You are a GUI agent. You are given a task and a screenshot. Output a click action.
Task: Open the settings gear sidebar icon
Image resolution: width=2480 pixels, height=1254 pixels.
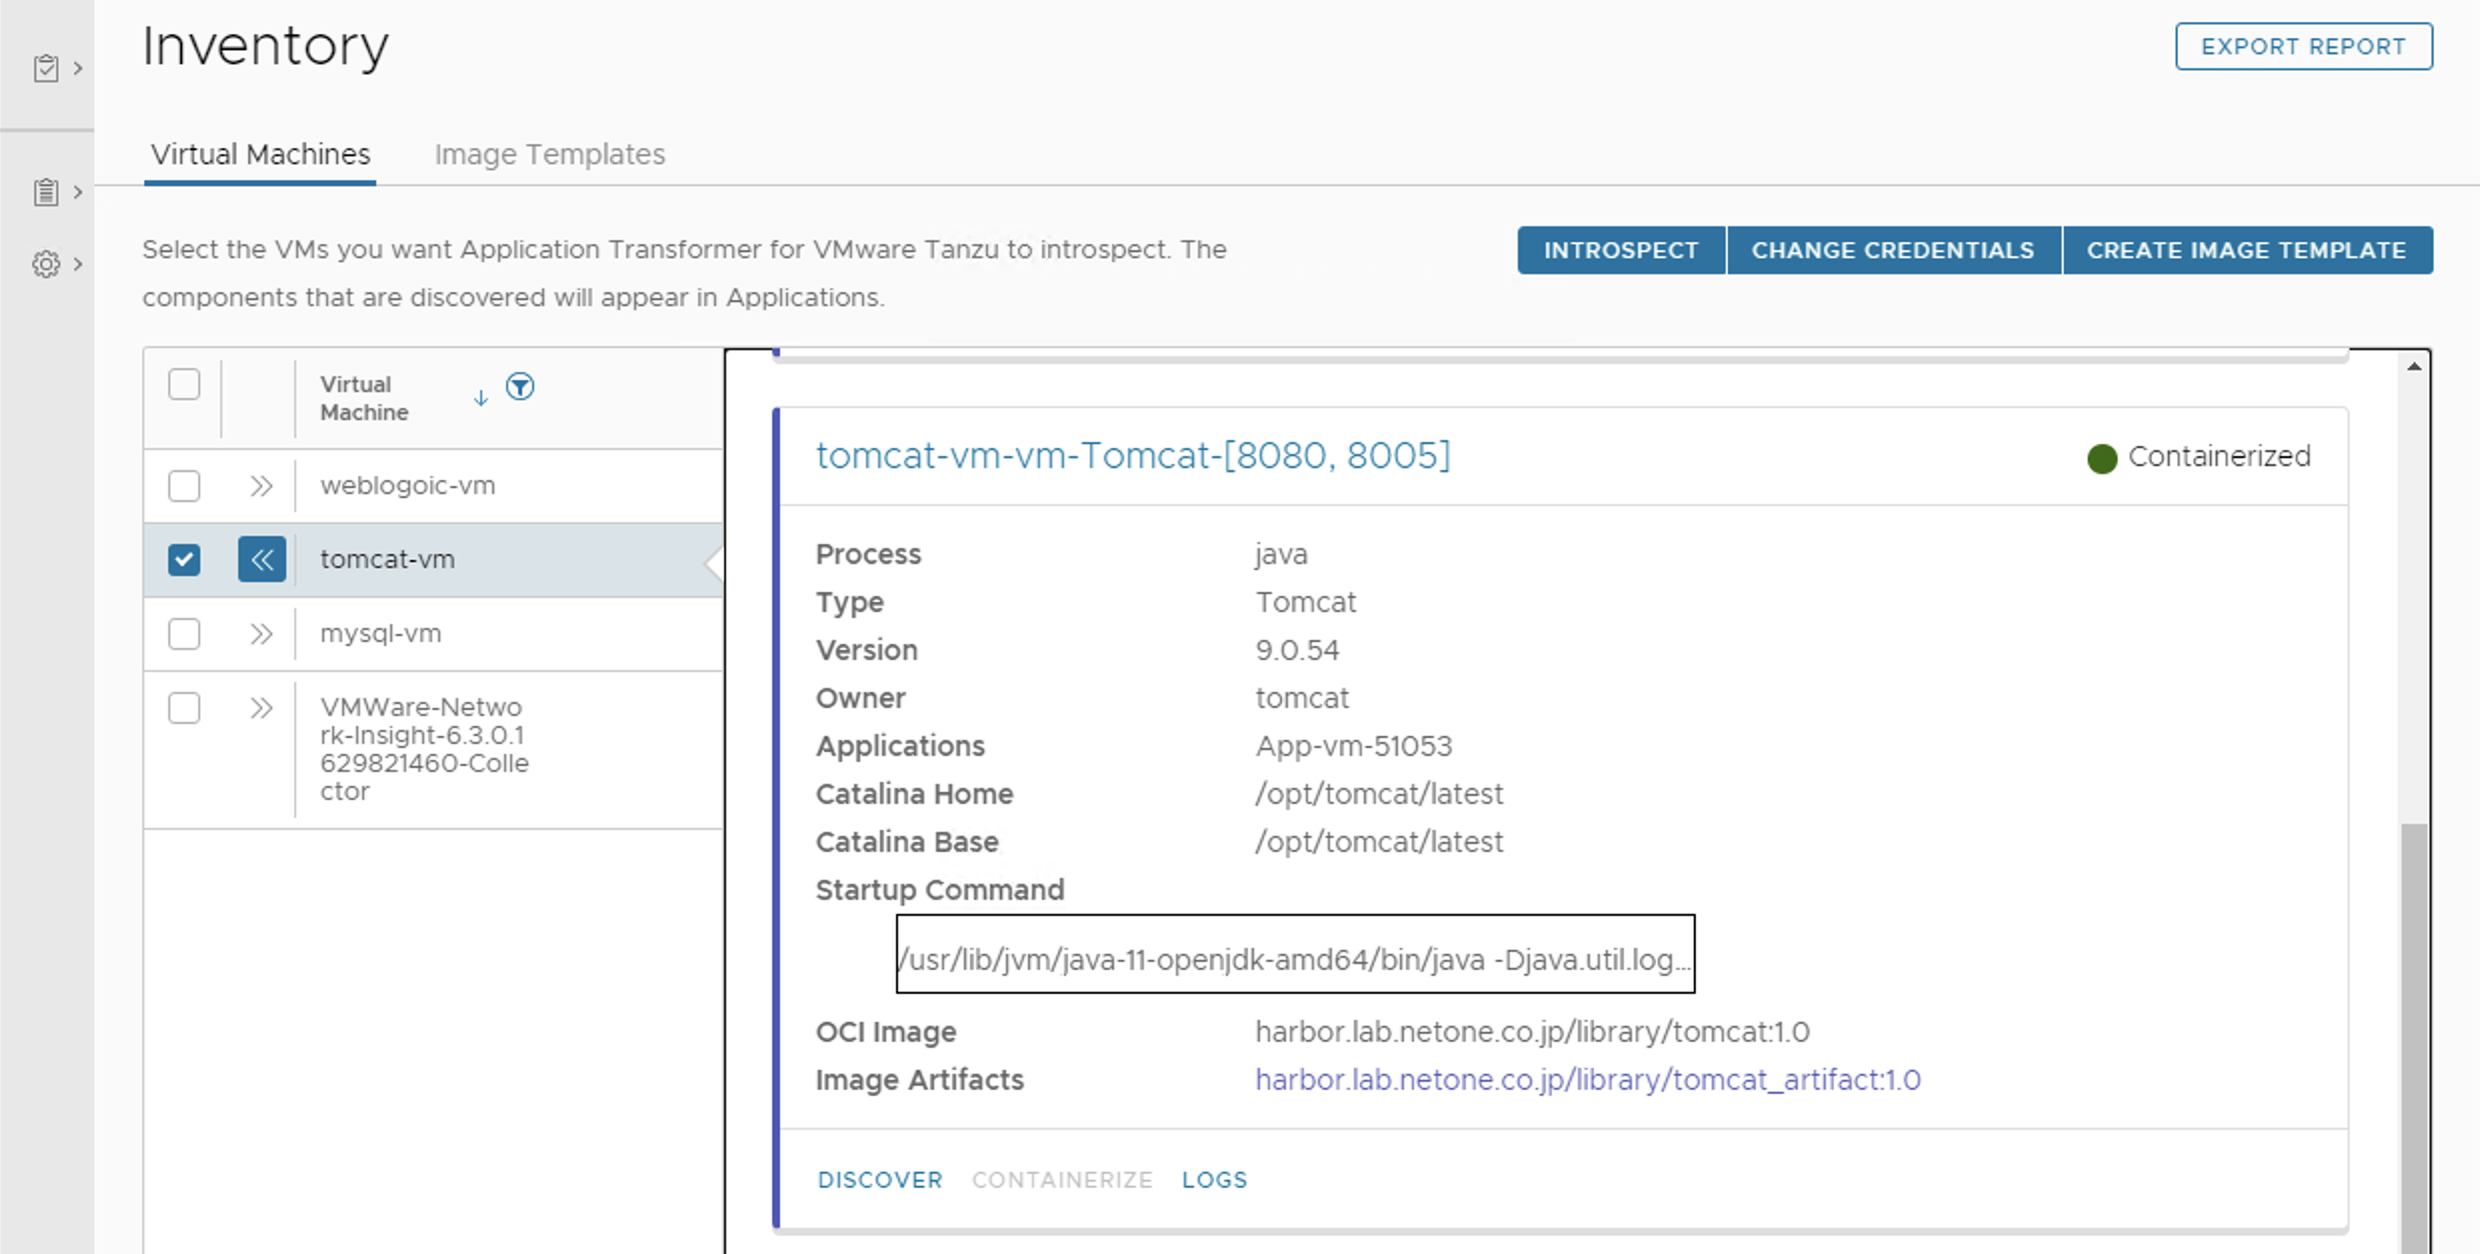click(x=46, y=264)
